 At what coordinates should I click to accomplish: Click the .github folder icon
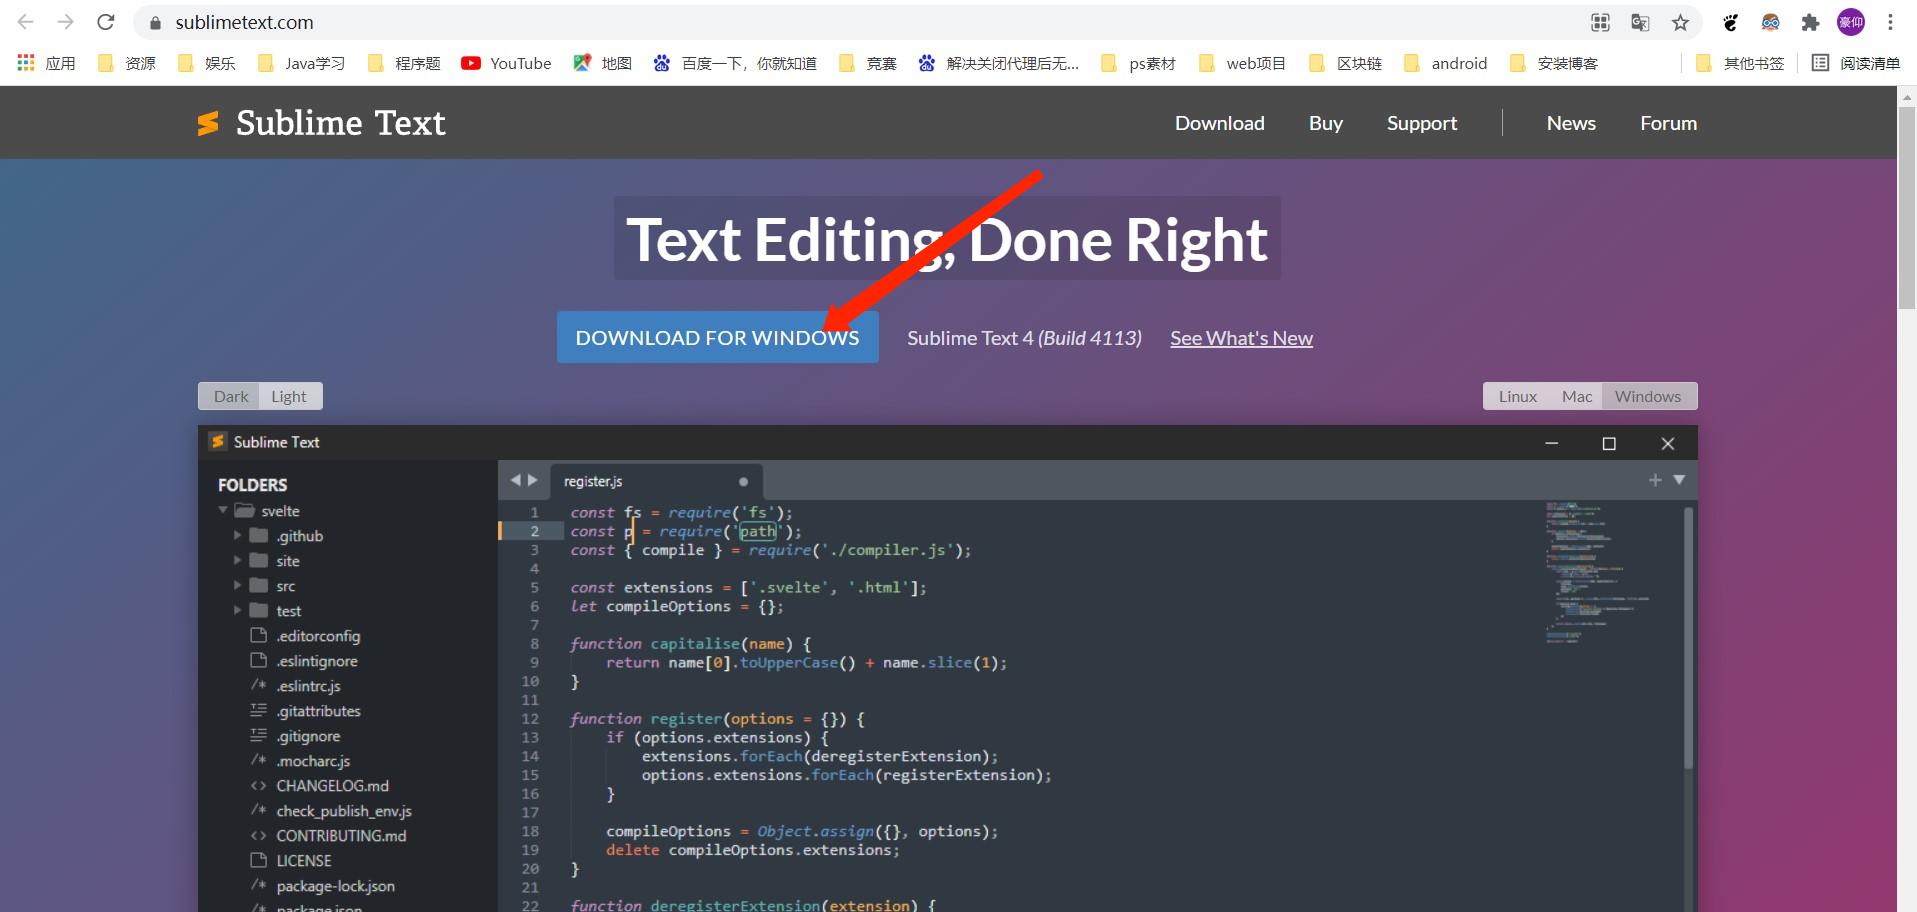pos(259,535)
